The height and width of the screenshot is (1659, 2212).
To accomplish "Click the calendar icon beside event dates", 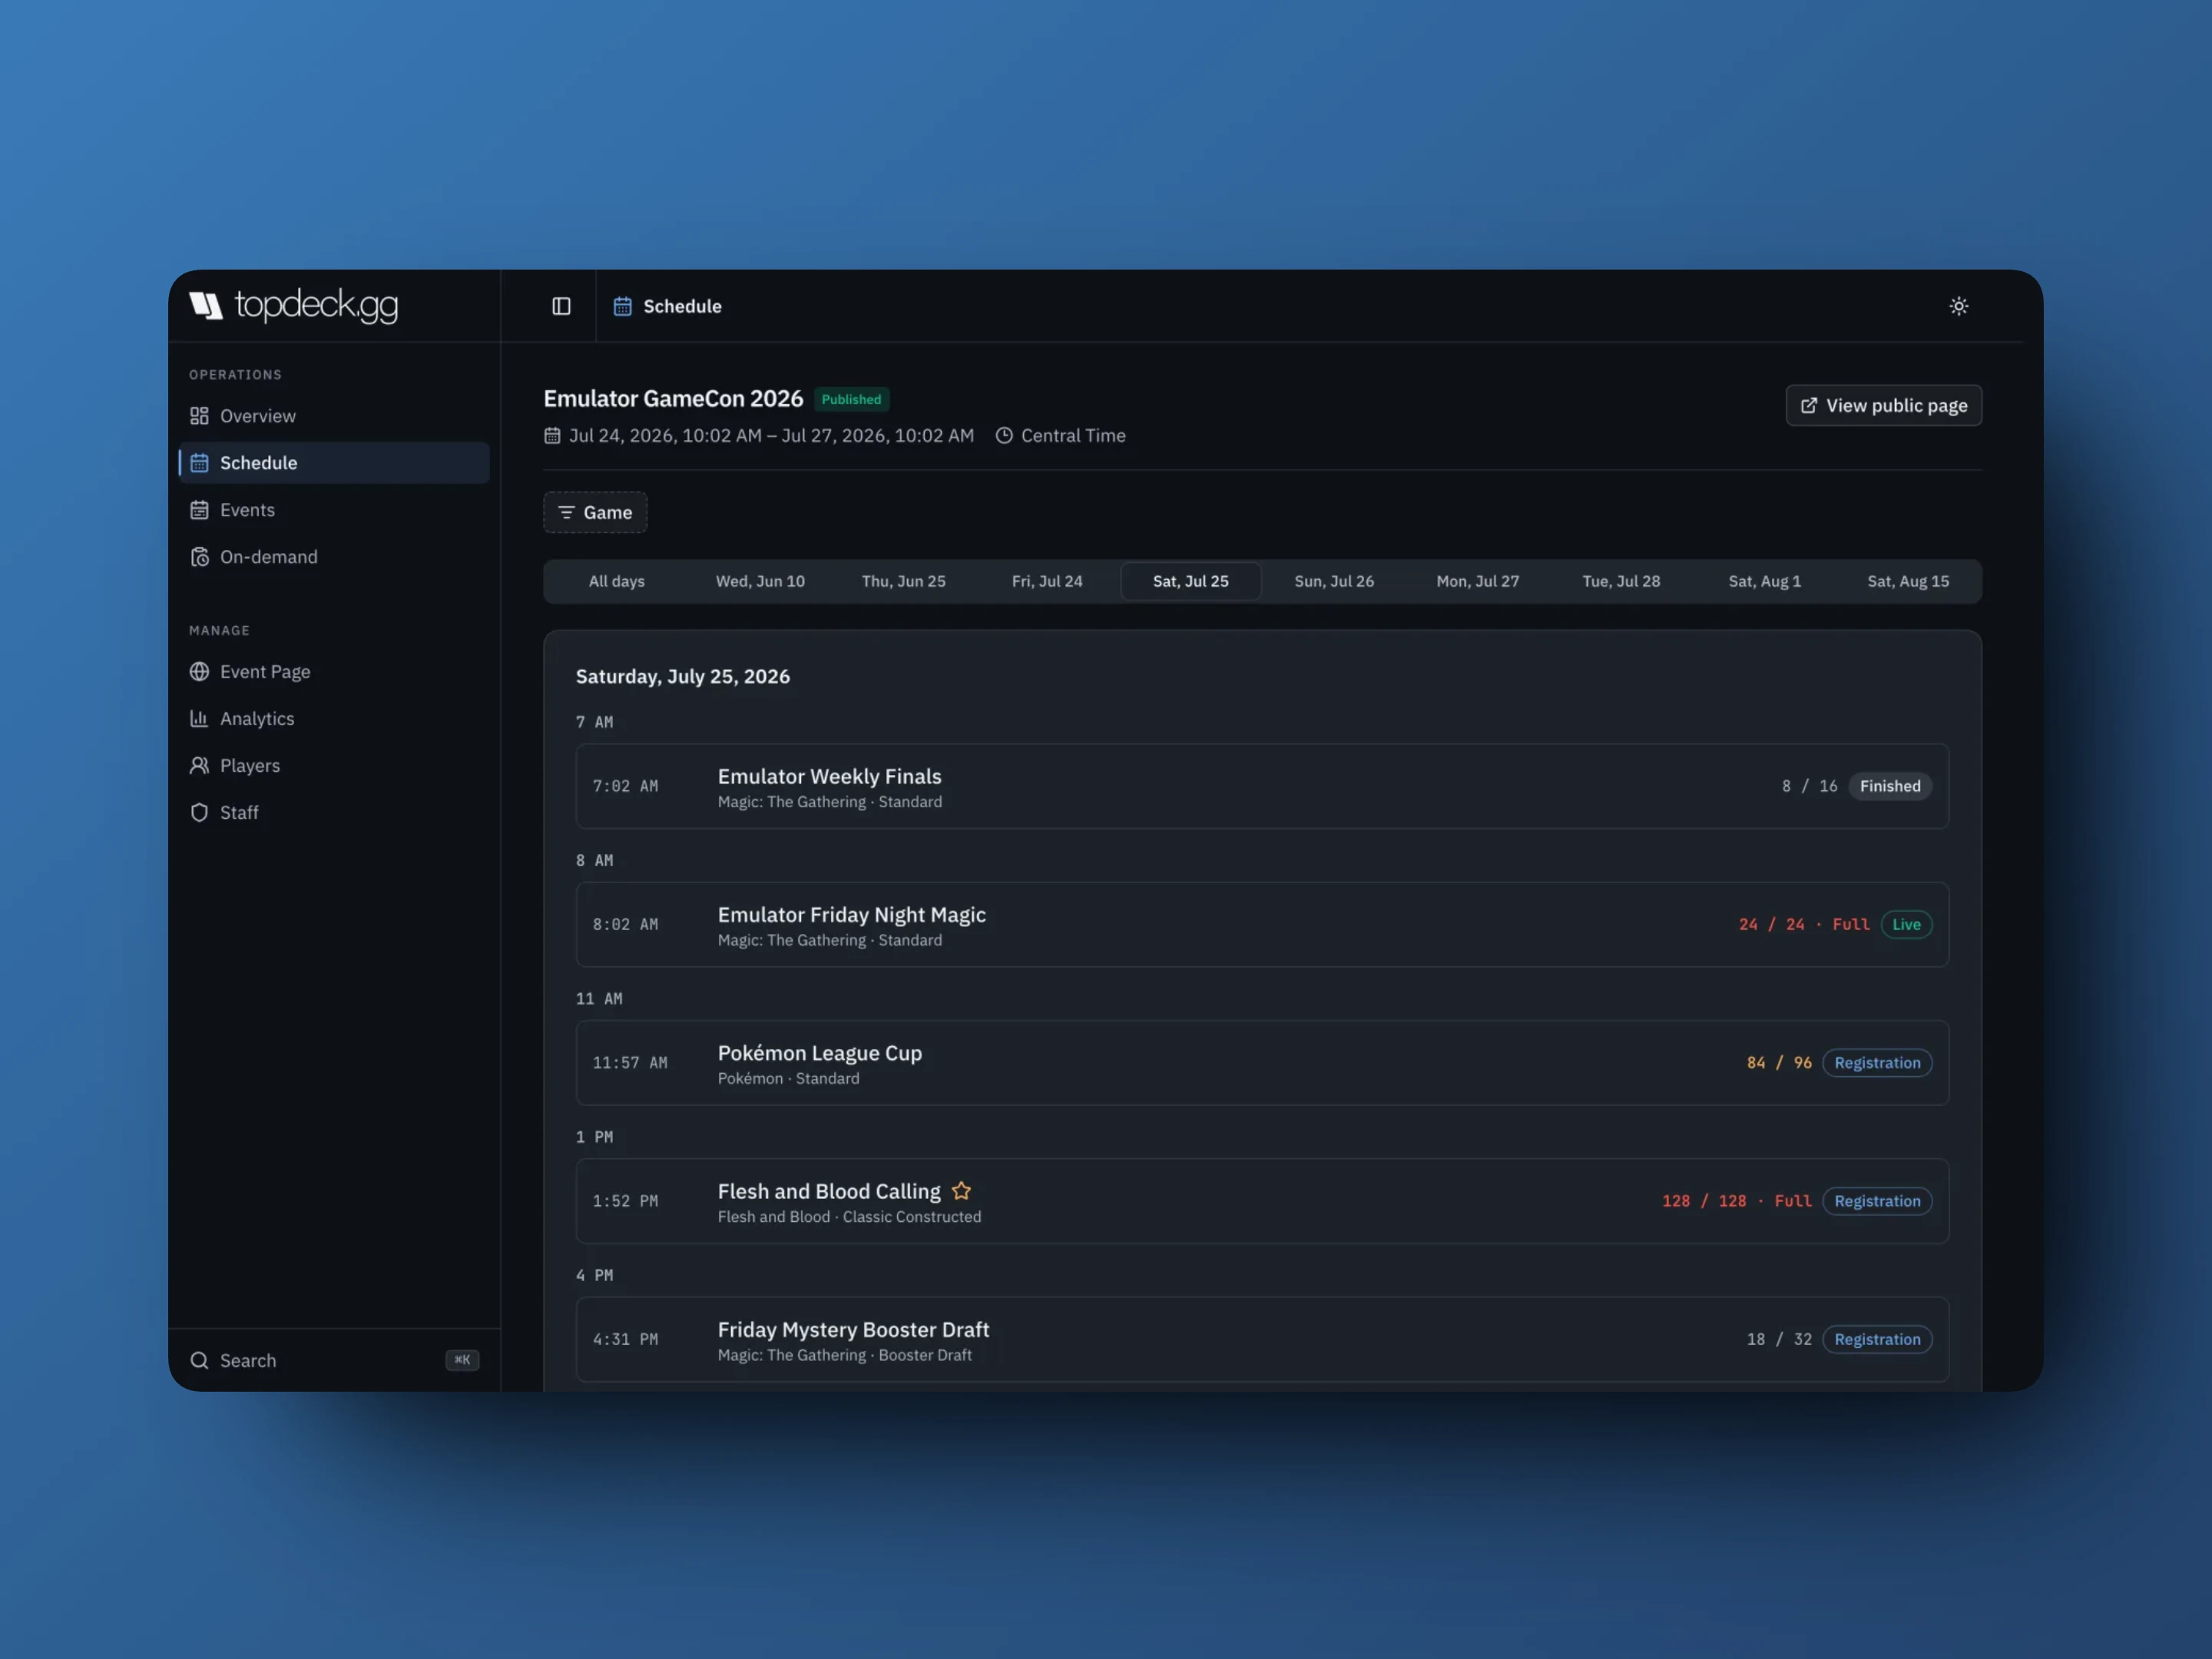I will (x=552, y=436).
